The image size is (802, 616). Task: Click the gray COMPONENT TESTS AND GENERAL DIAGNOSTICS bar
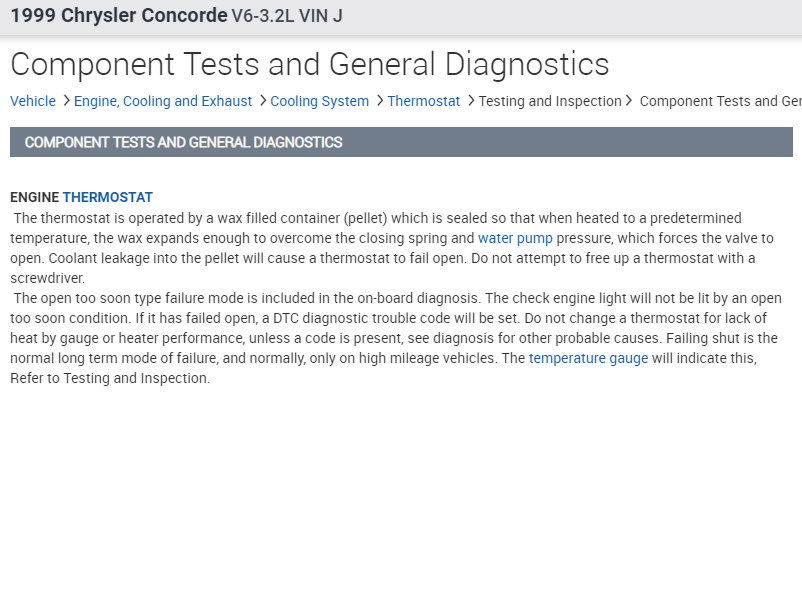pyautogui.click(x=400, y=142)
